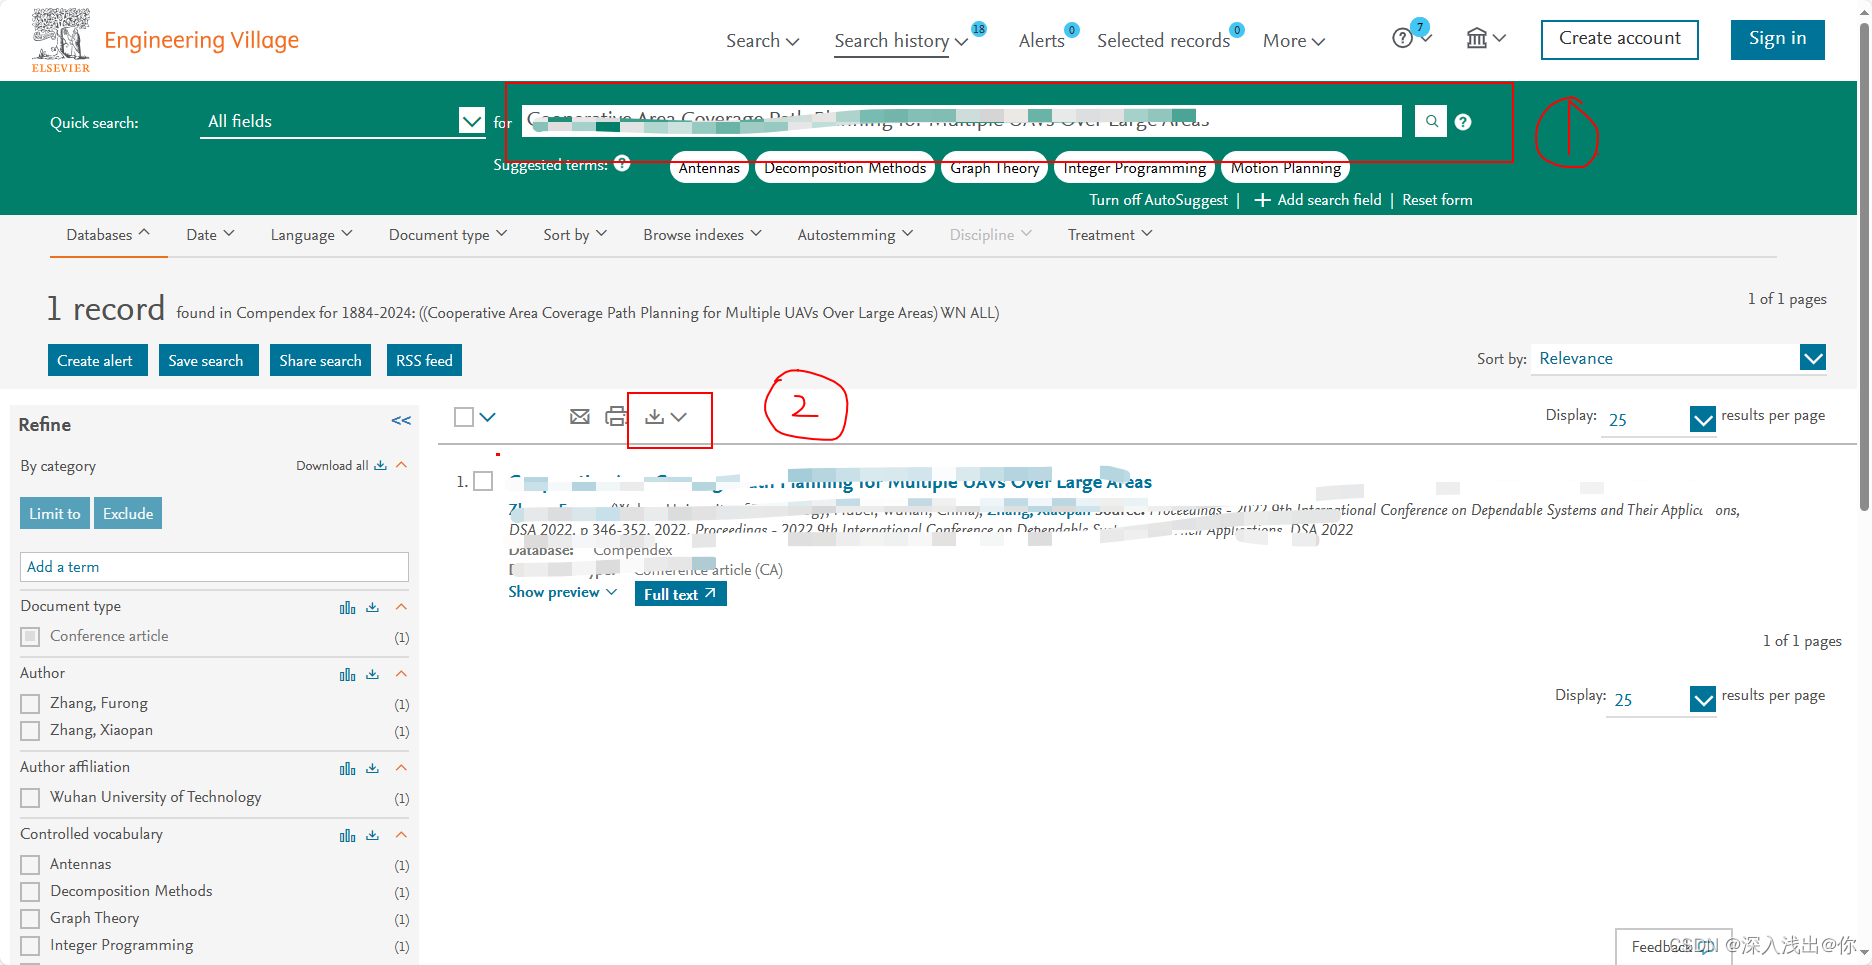Click the Limit to button
This screenshot has width=1872, height=965.
tap(55, 513)
